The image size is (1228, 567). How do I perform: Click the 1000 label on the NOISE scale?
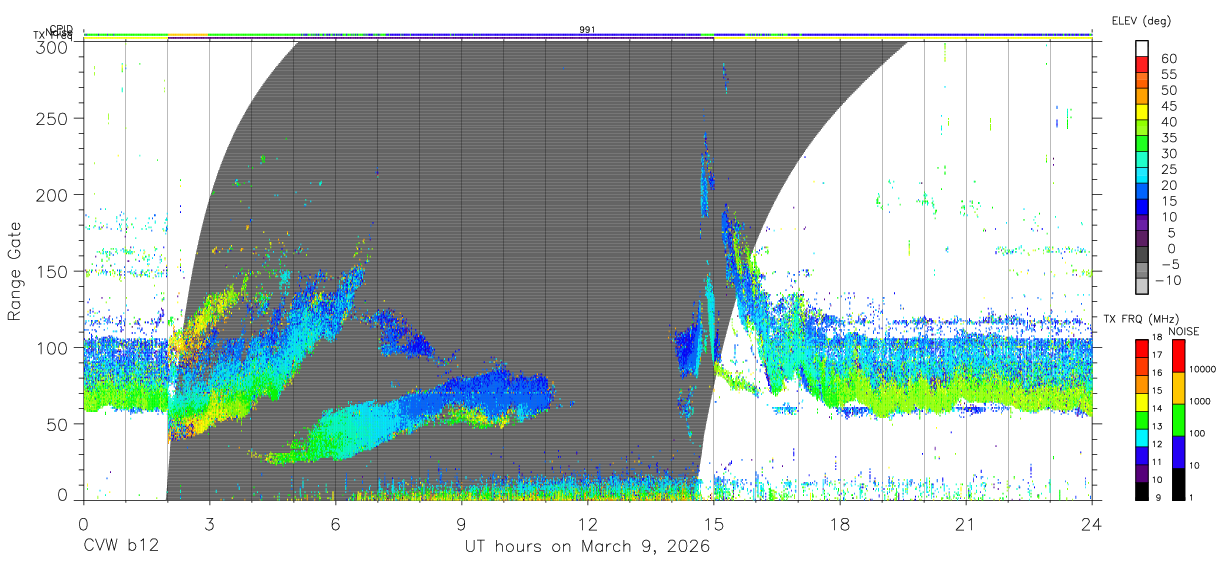click(1201, 402)
